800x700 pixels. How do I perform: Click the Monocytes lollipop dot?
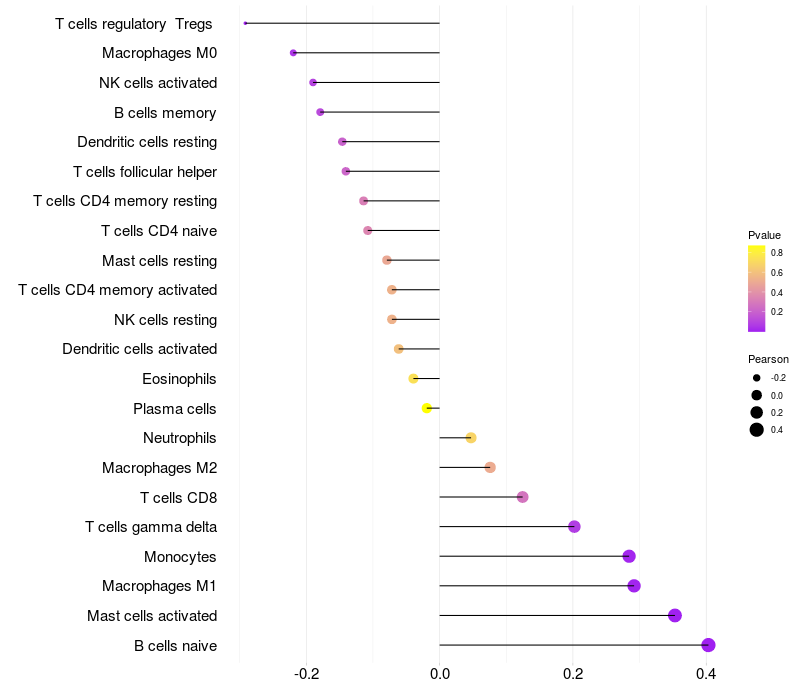[629, 556]
